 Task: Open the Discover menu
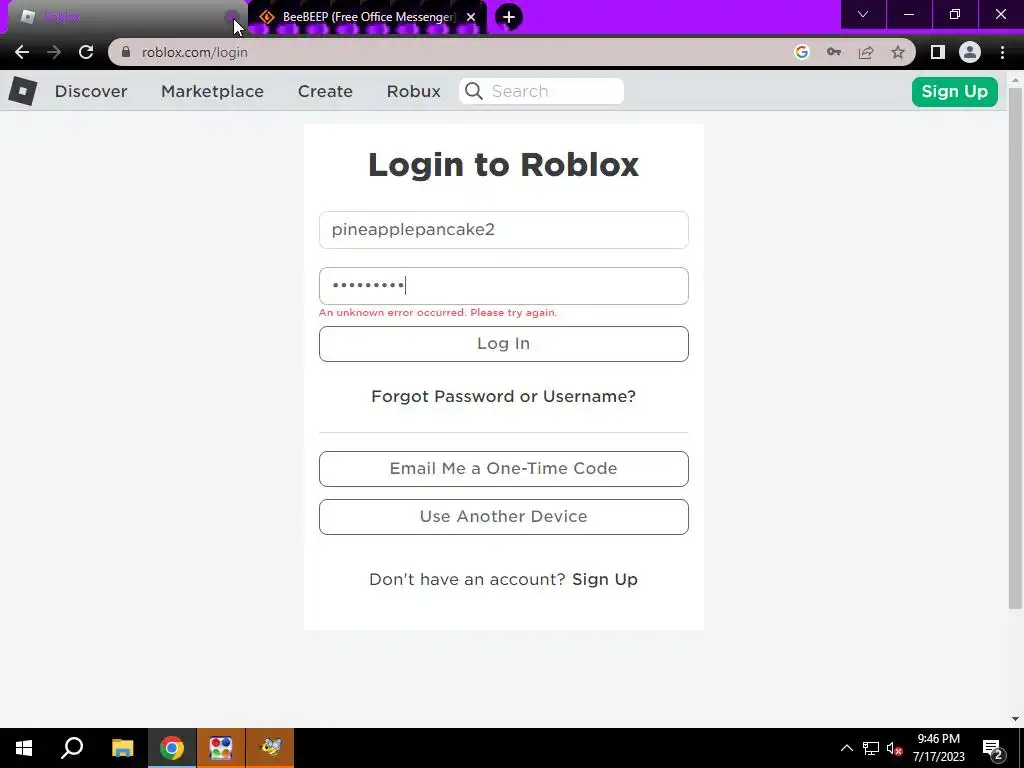click(x=91, y=91)
